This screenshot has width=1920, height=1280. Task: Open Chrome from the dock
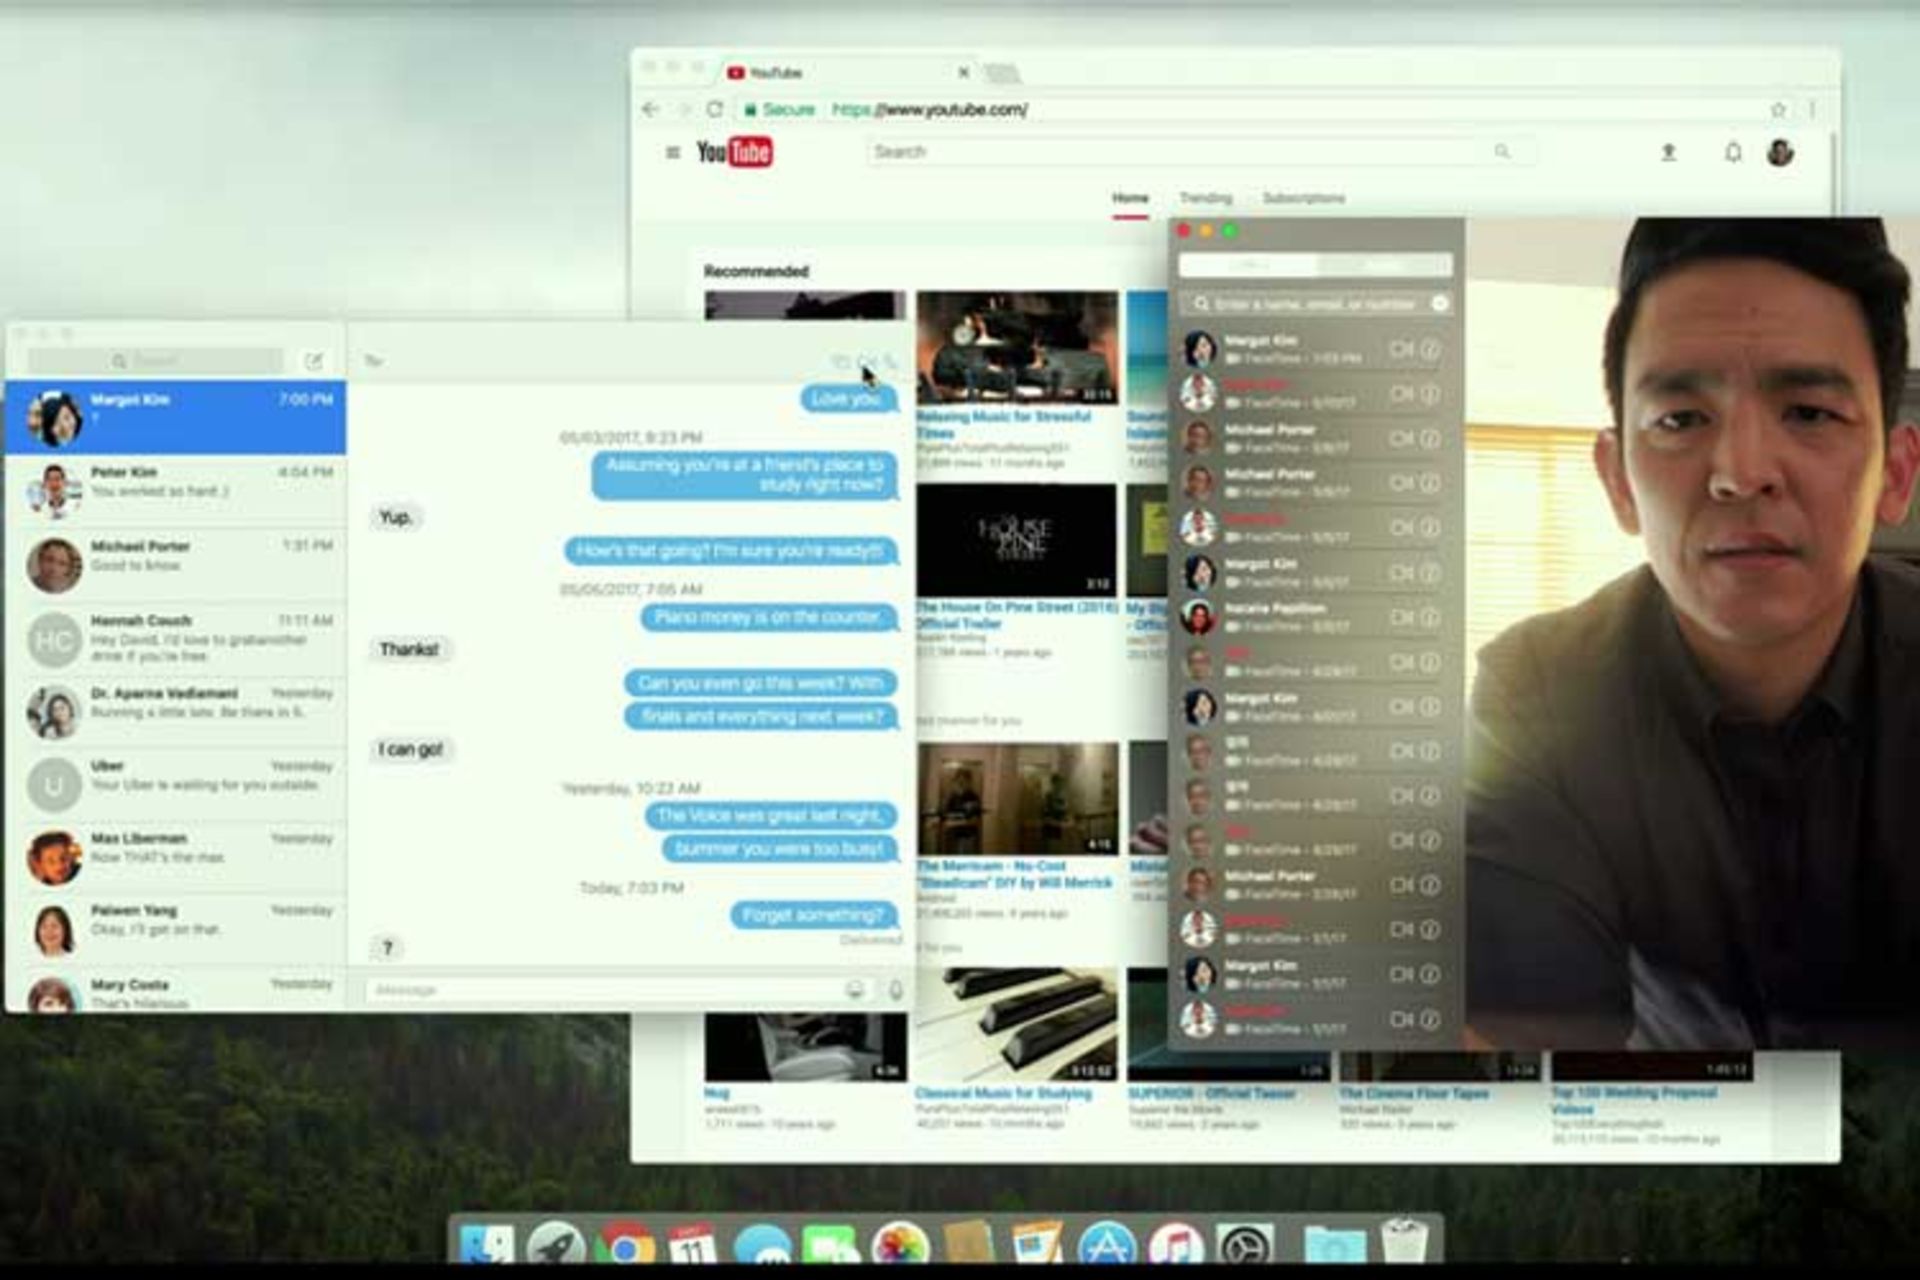[625, 1248]
